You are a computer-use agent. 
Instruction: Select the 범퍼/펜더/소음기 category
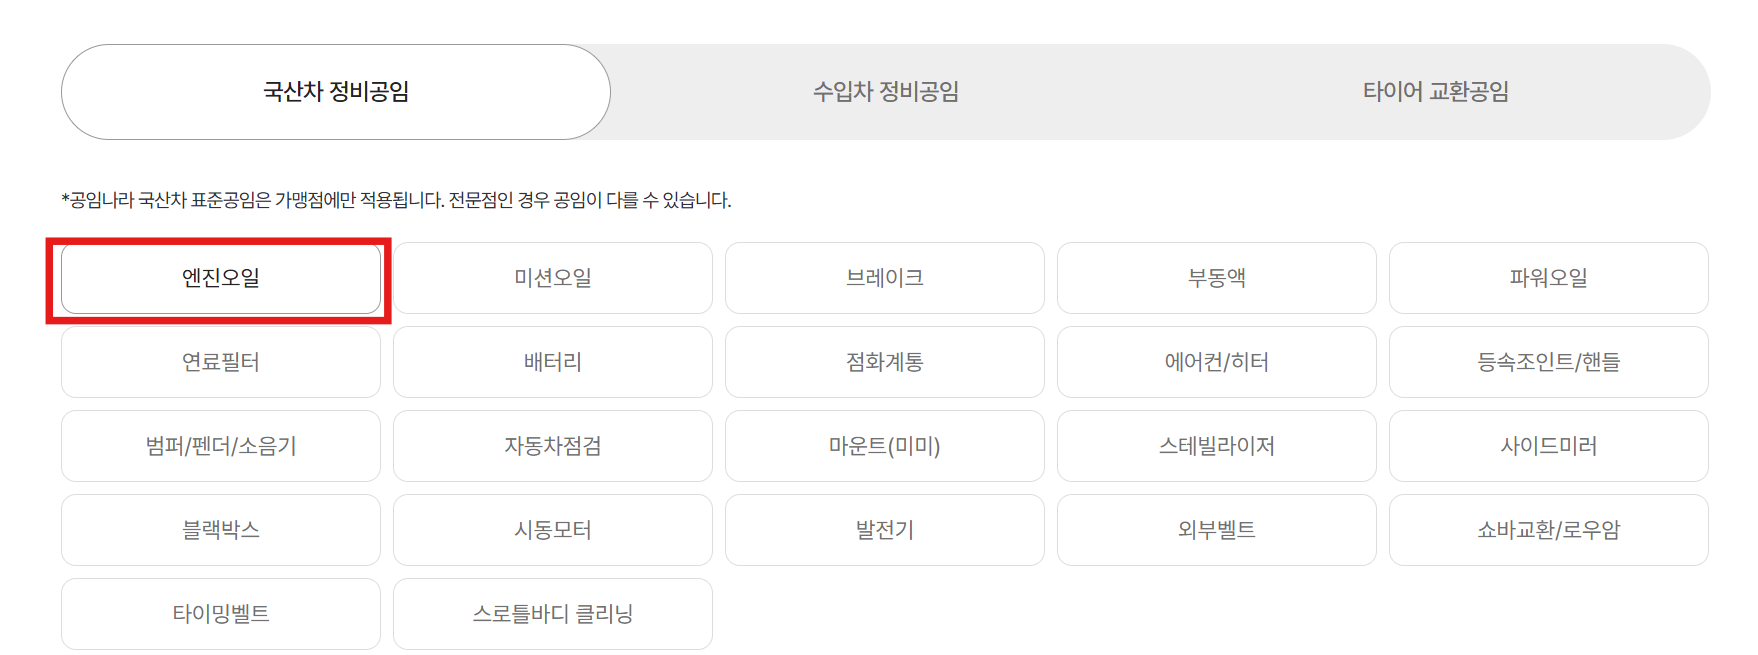pyautogui.click(x=221, y=446)
